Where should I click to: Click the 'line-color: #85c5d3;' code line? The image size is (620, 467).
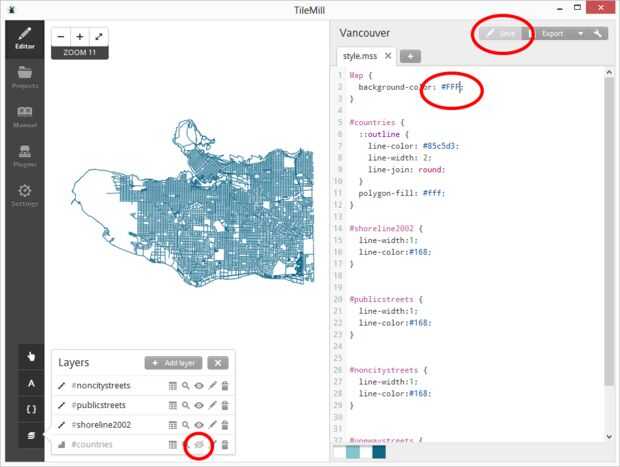tap(413, 146)
